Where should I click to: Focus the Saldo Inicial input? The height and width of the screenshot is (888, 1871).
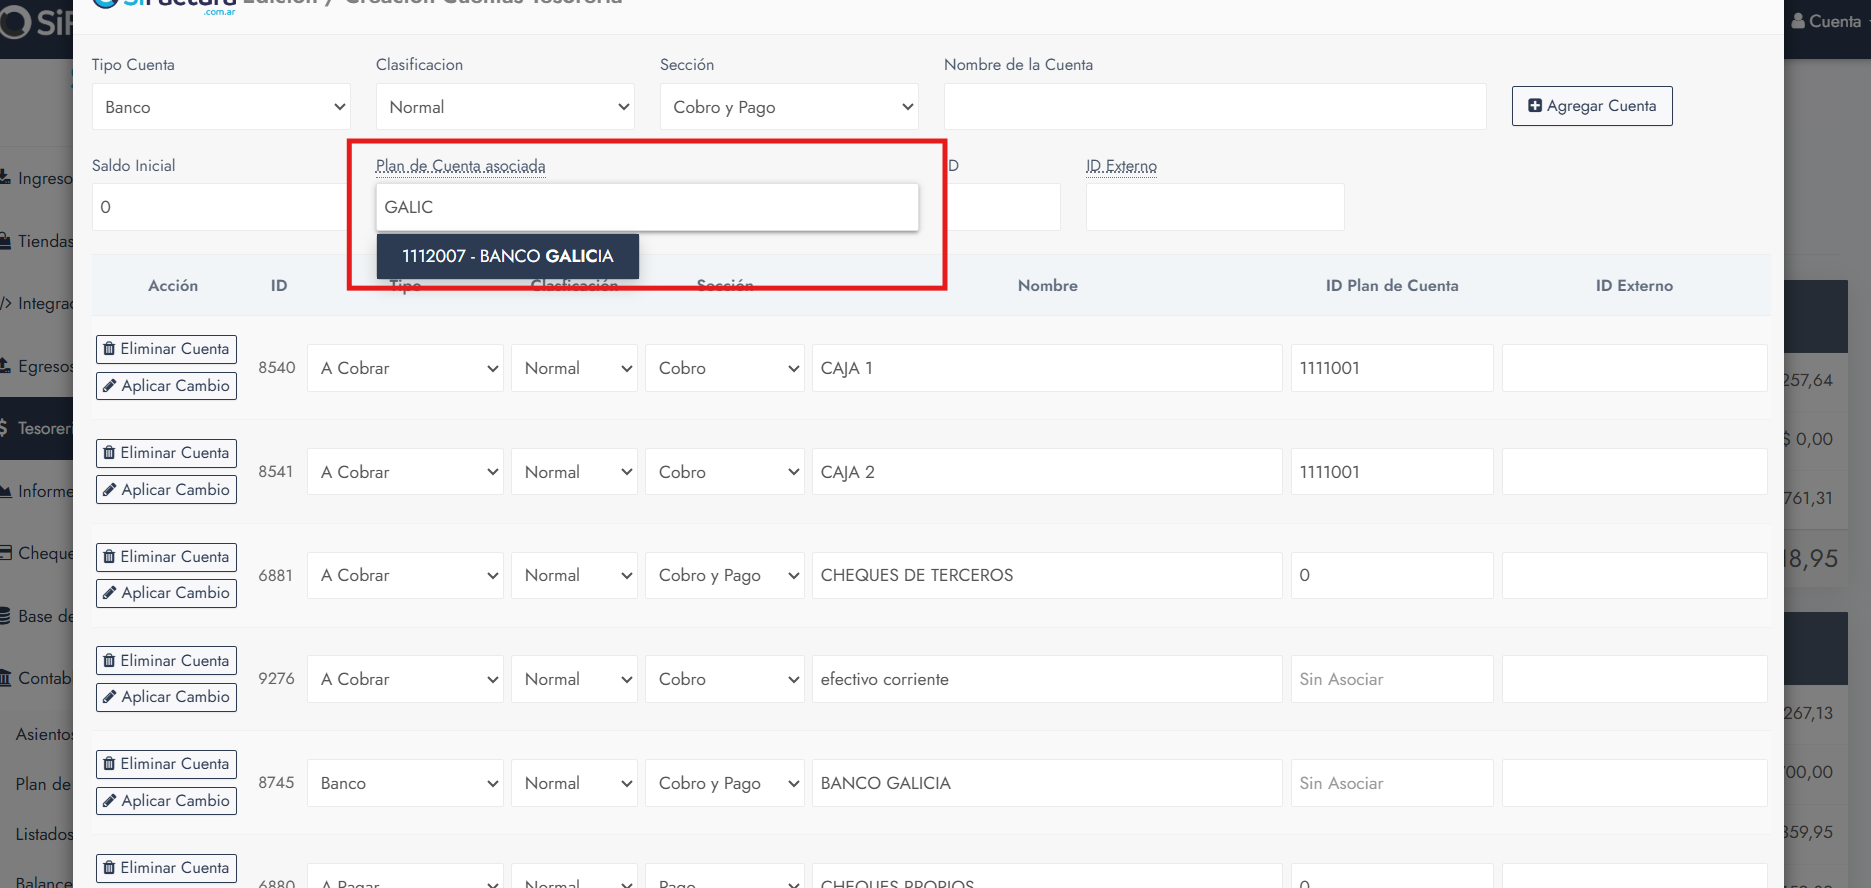click(220, 207)
